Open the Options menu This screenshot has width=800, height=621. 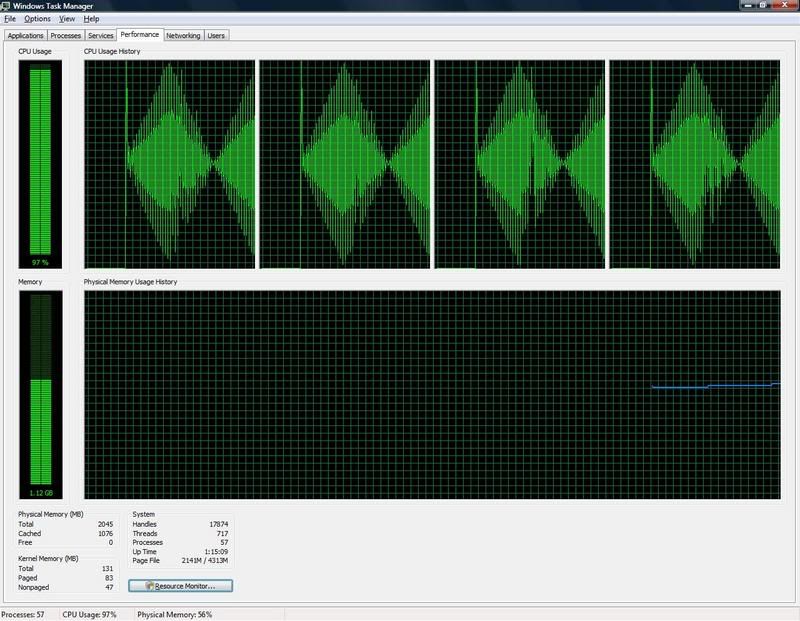pyautogui.click(x=37, y=19)
